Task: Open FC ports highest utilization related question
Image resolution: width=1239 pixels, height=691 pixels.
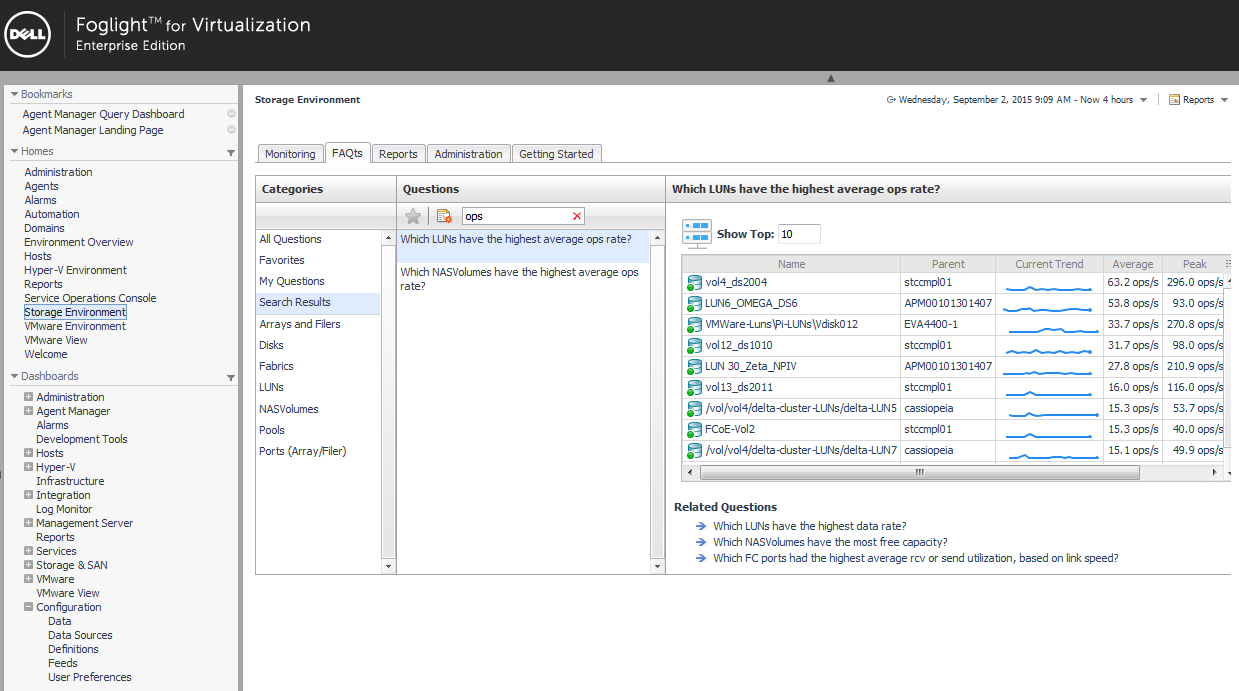Action: tap(916, 558)
